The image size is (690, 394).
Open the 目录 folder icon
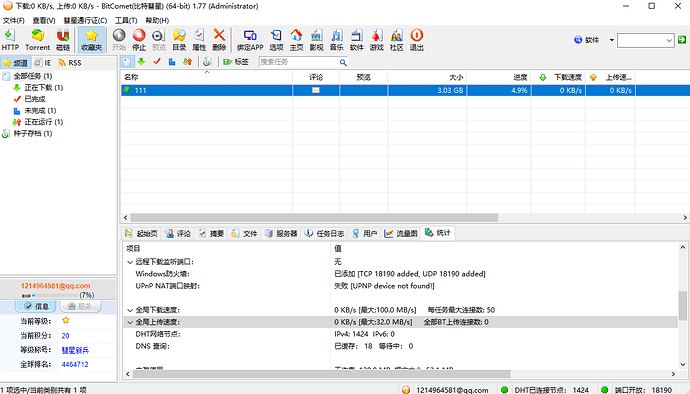pyautogui.click(x=179, y=40)
